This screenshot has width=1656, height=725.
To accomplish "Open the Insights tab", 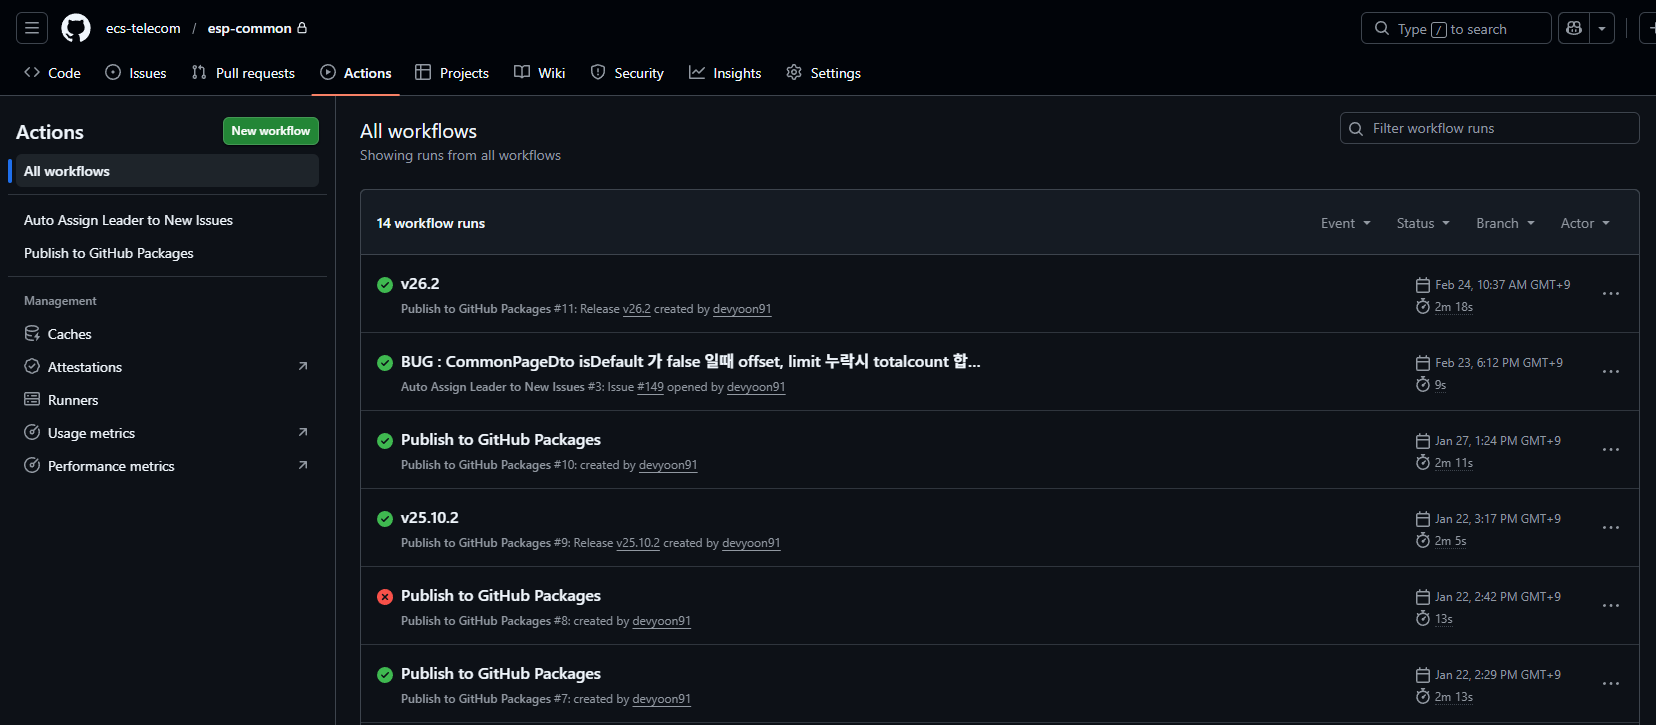I will [x=725, y=73].
